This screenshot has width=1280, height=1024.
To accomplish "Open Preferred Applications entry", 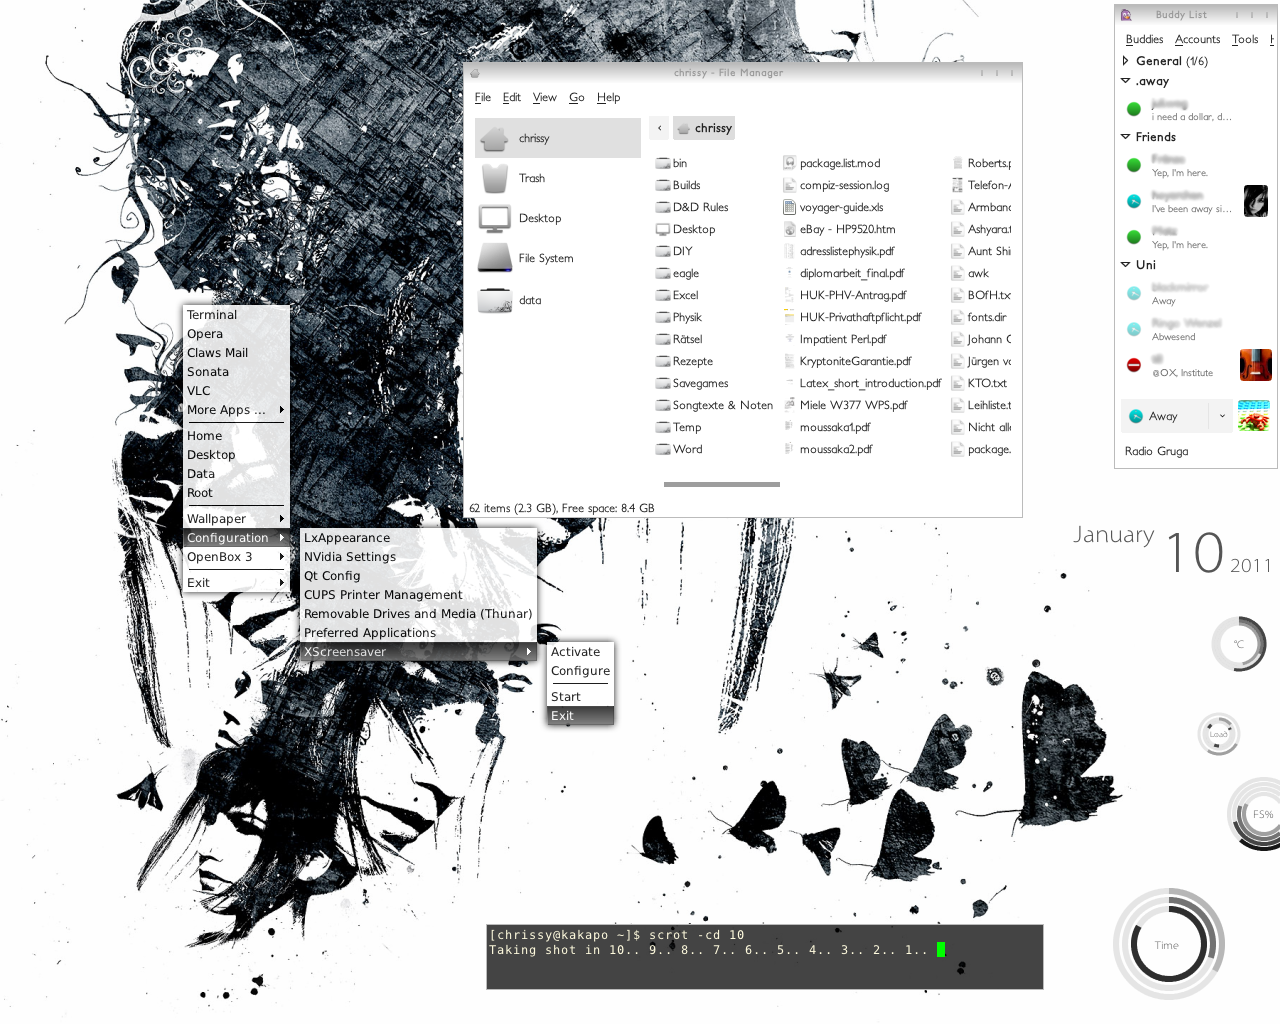I will point(418,633).
